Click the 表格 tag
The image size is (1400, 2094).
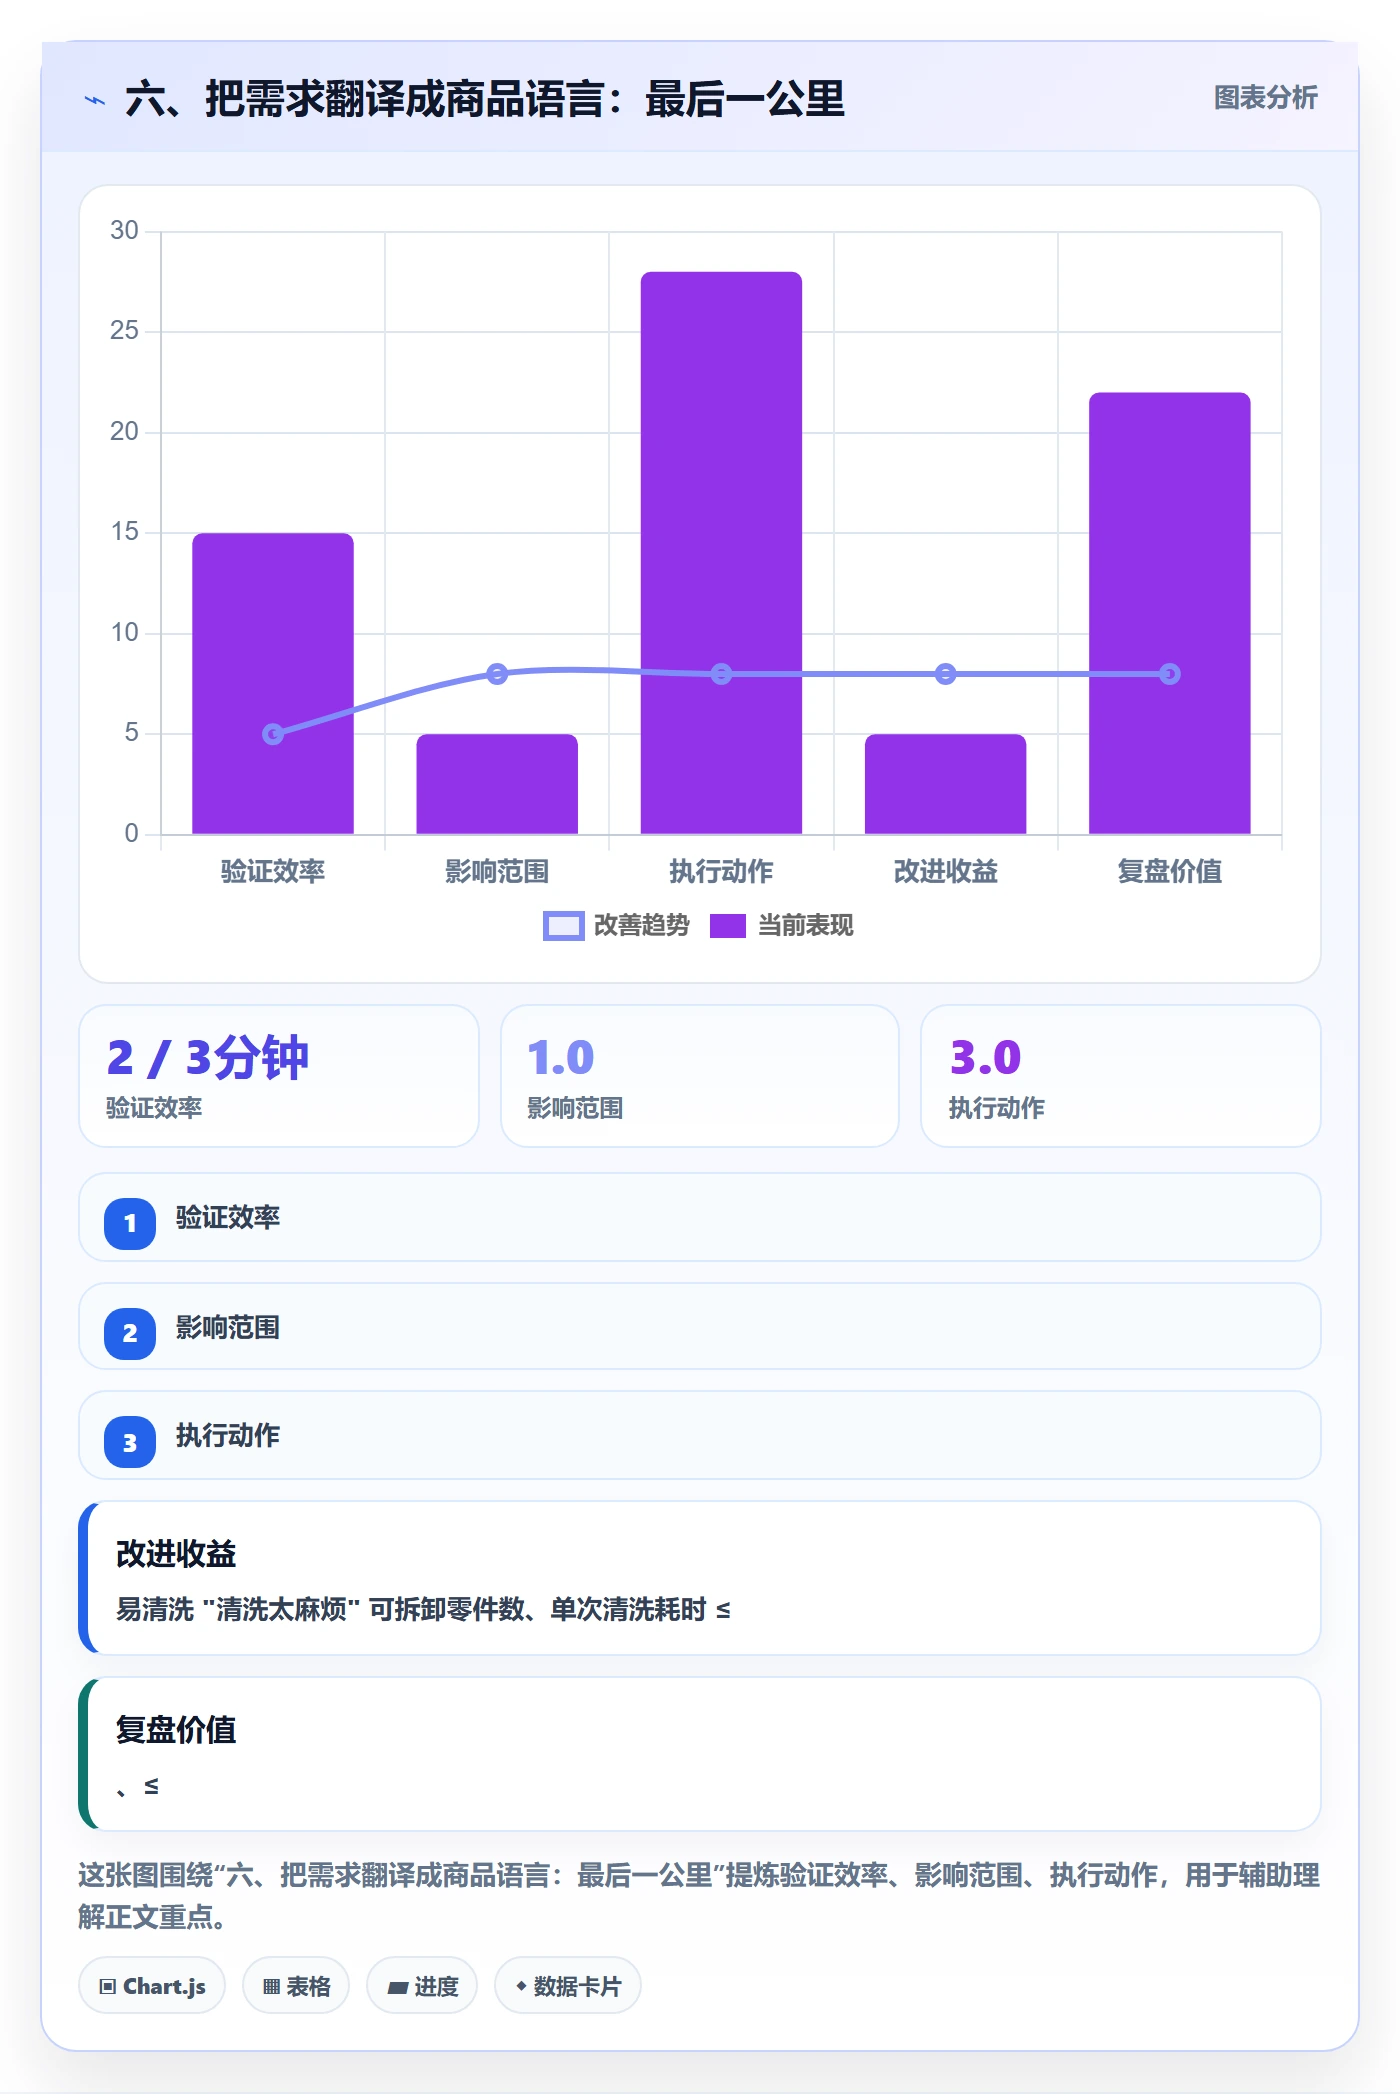tap(296, 1986)
